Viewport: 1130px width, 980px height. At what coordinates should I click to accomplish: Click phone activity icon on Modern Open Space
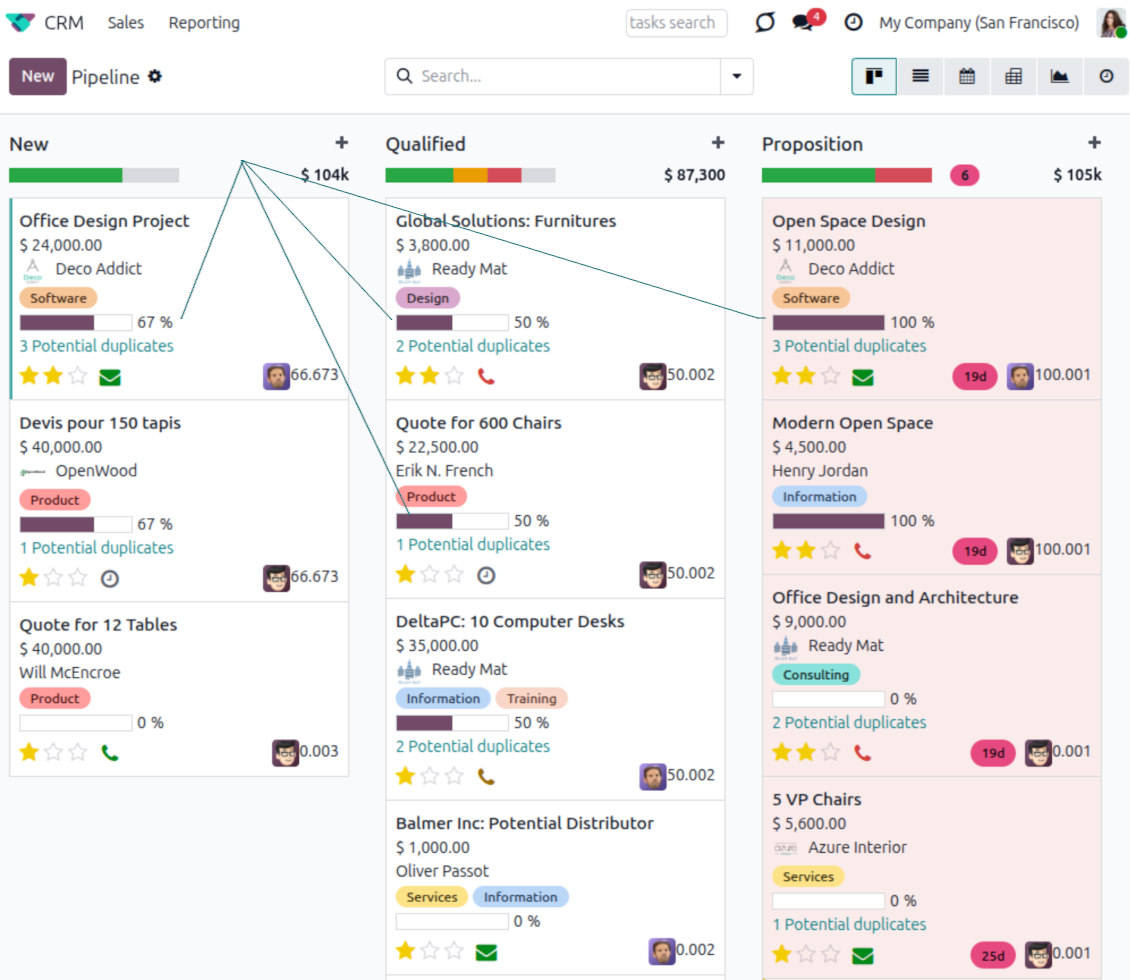(862, 550)
